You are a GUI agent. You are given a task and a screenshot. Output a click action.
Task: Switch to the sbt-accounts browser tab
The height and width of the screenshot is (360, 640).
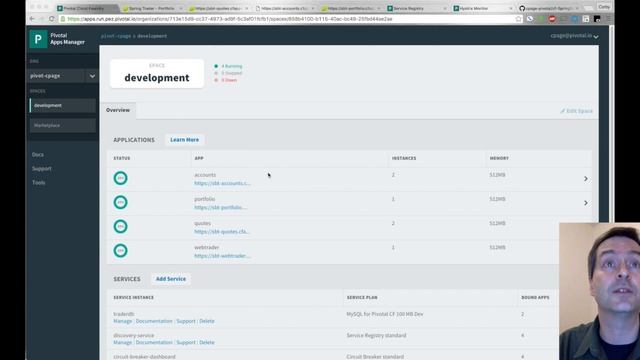[285, 8]
